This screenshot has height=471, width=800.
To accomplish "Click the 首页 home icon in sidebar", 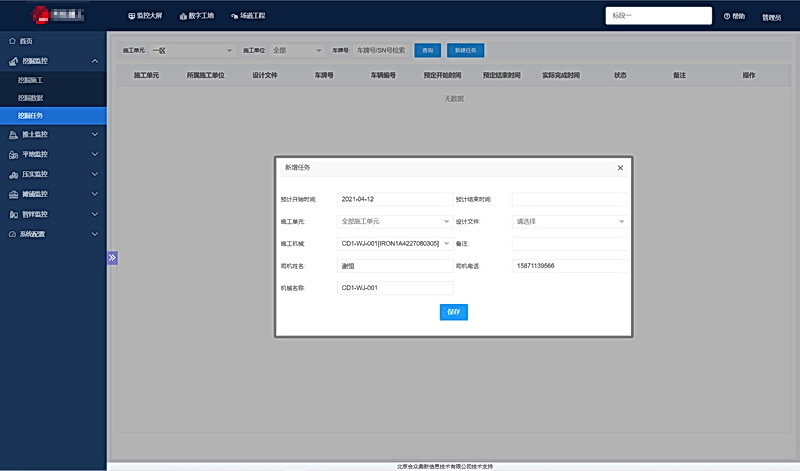I will (12, 41).
